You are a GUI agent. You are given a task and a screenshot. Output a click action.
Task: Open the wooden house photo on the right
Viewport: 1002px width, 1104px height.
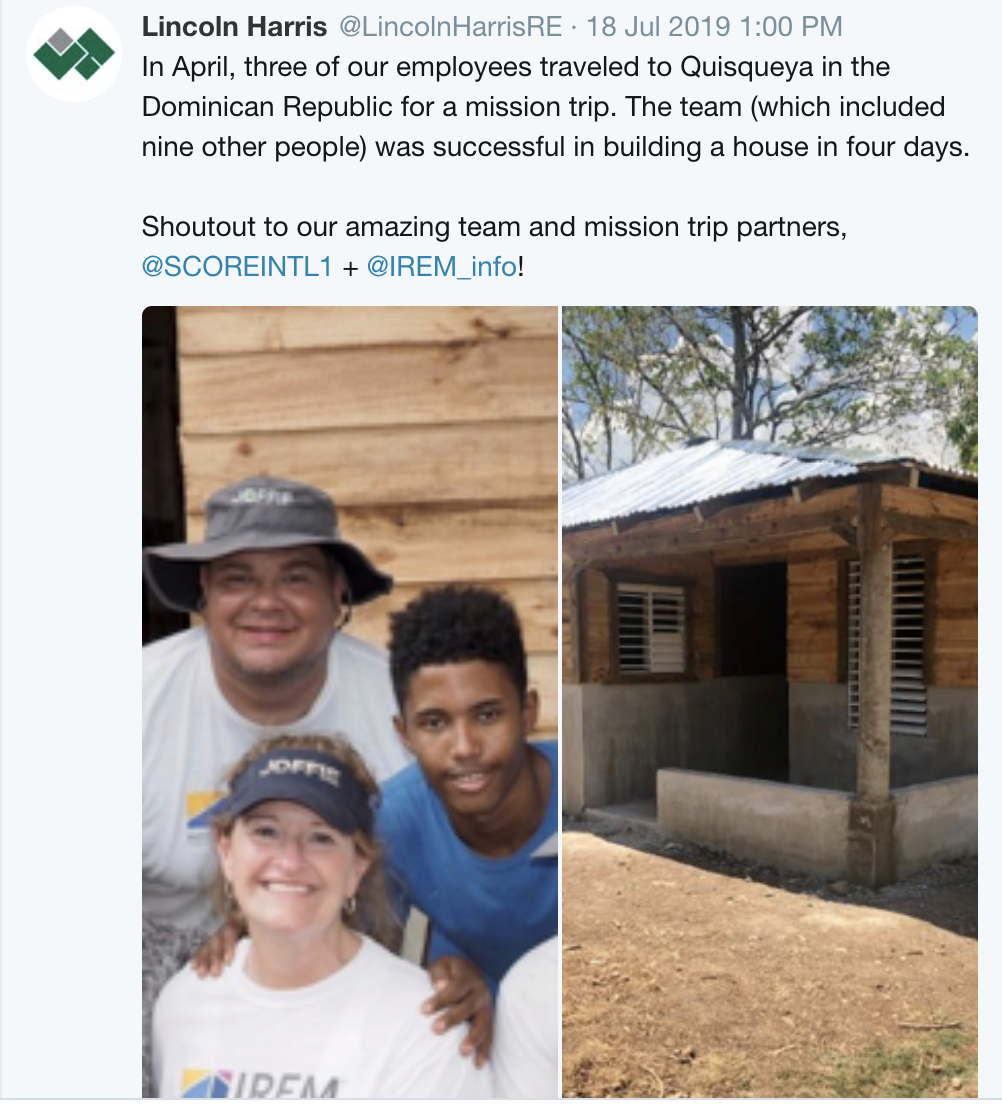point(769,700)
